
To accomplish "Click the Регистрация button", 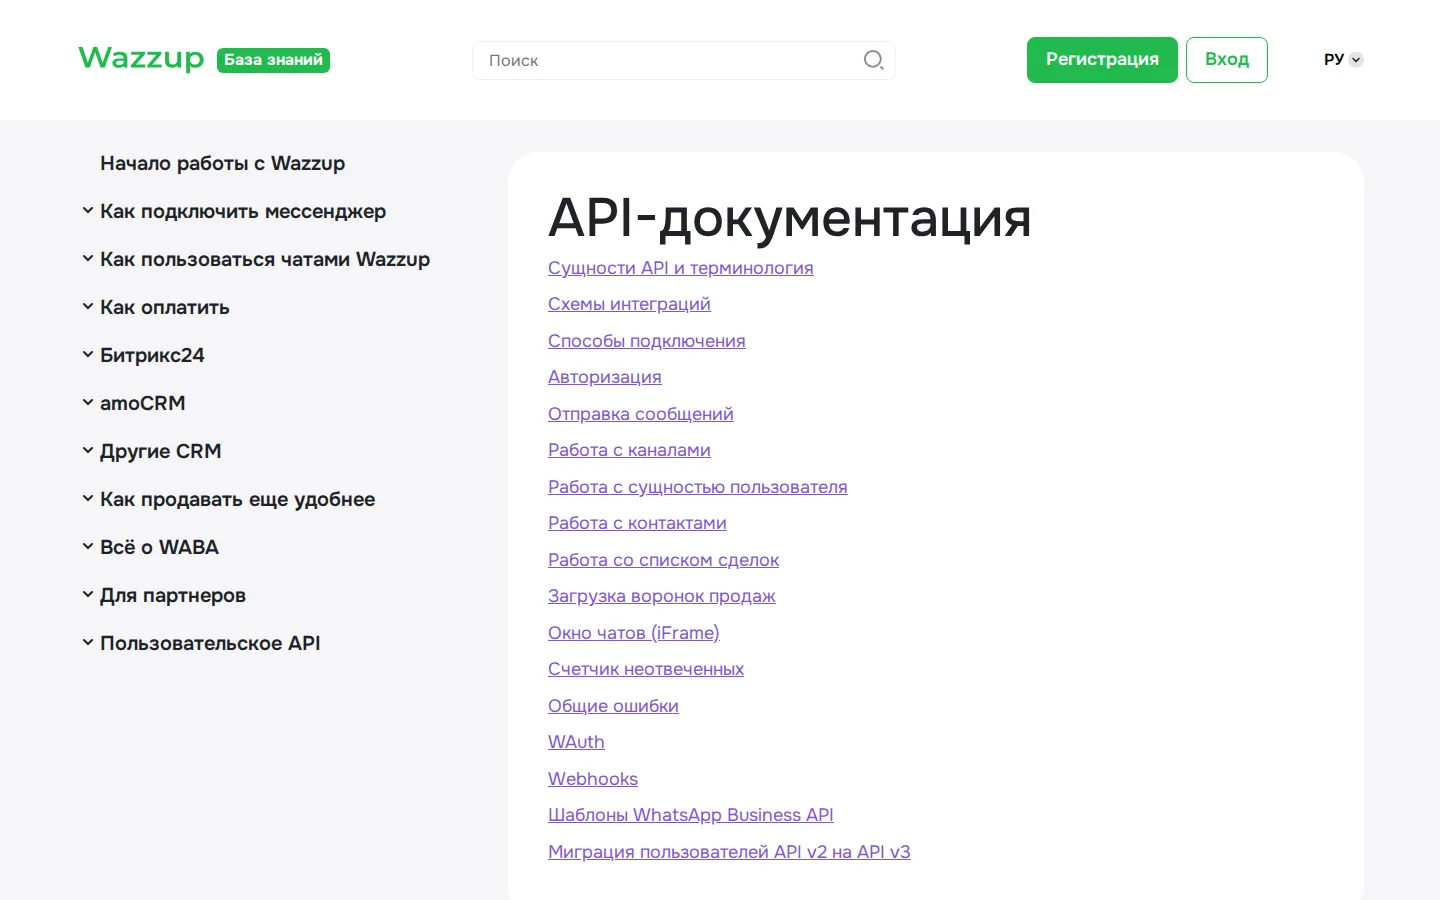I will (1102, 60).
